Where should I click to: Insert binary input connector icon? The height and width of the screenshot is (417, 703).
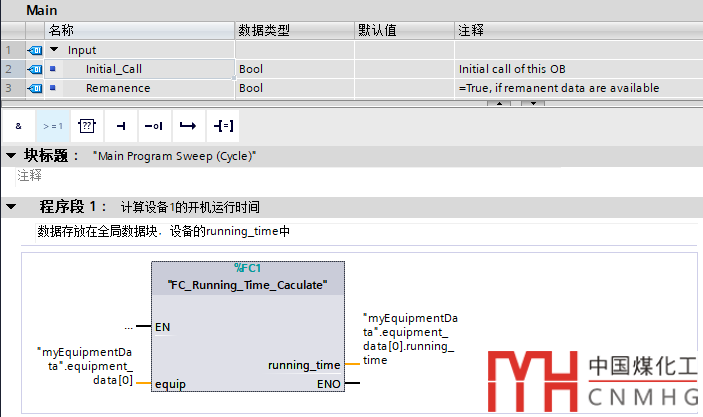(121, 126)
